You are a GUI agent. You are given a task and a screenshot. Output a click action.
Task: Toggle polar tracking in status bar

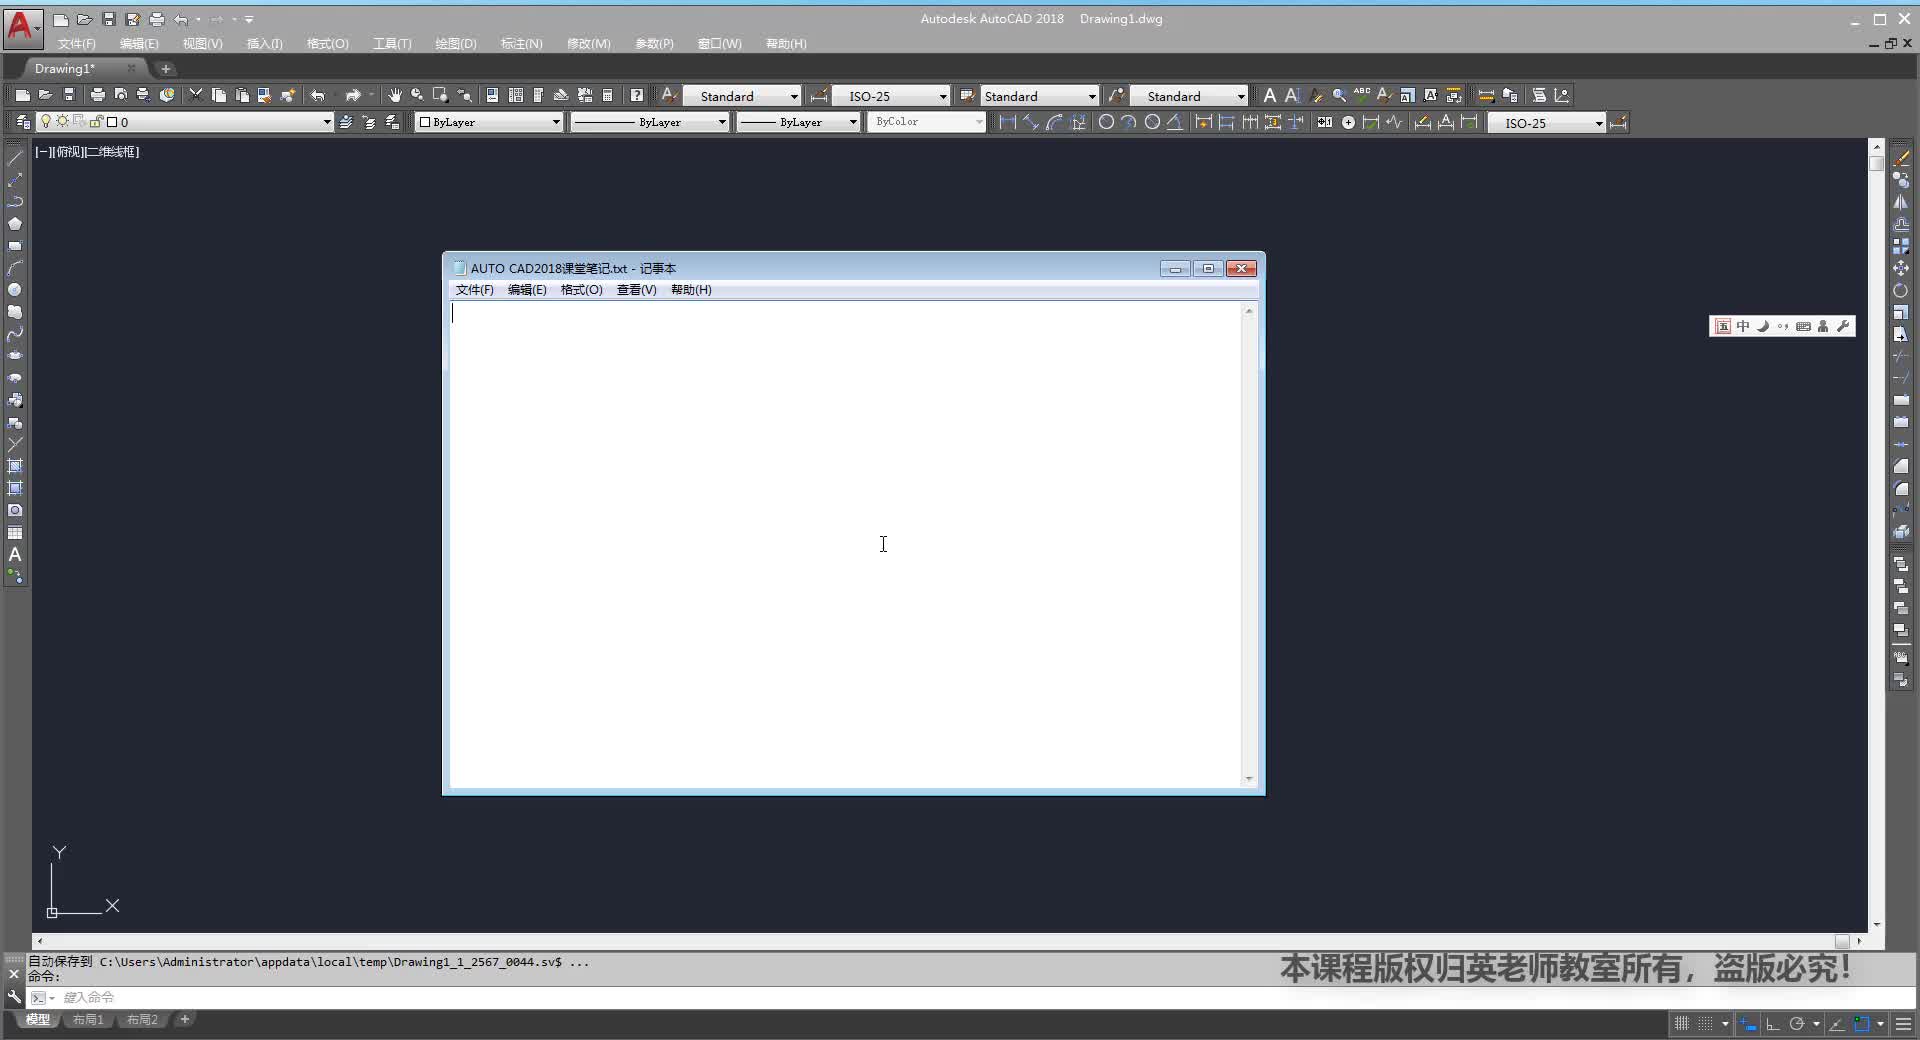click(1797, 1023)
